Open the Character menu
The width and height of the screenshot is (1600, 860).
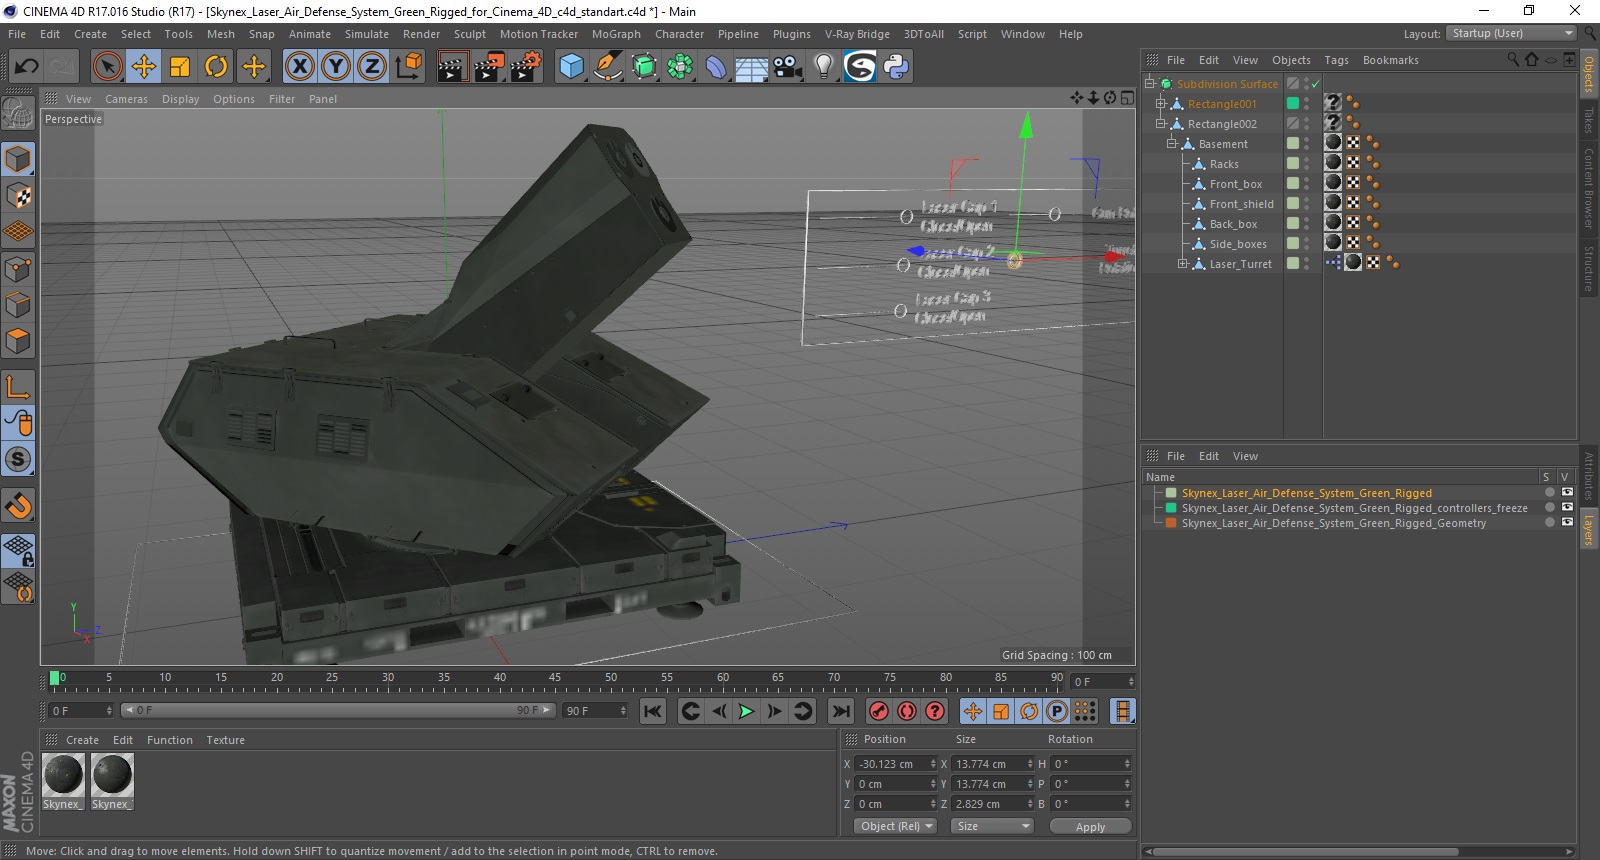(x=679, y=34)
